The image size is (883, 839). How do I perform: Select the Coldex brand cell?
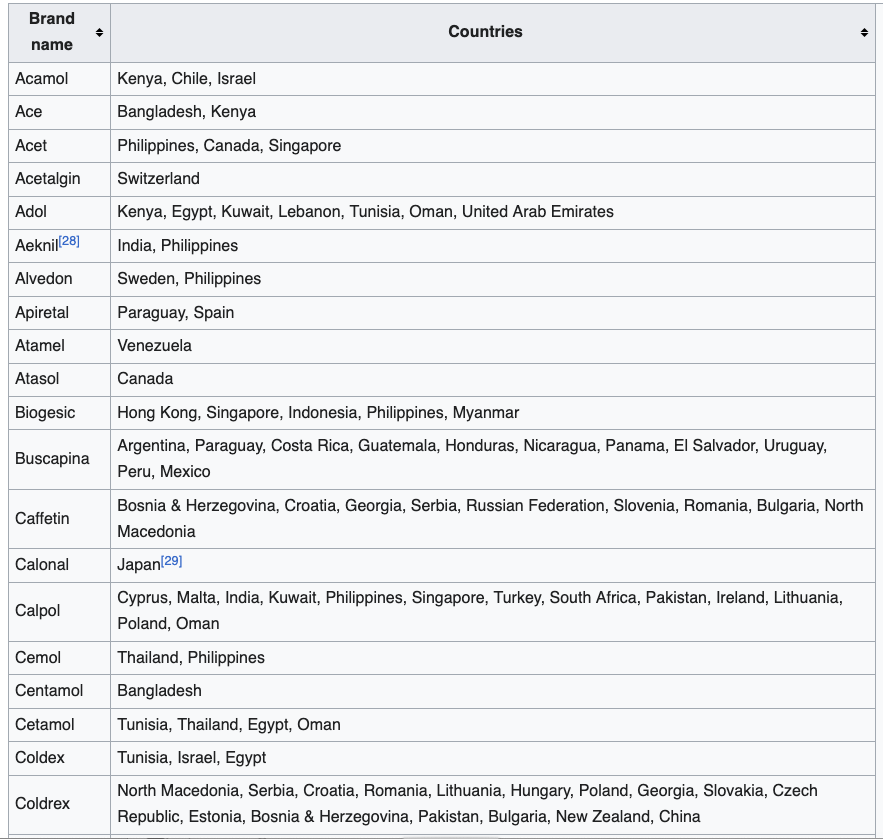pos(60,758)
